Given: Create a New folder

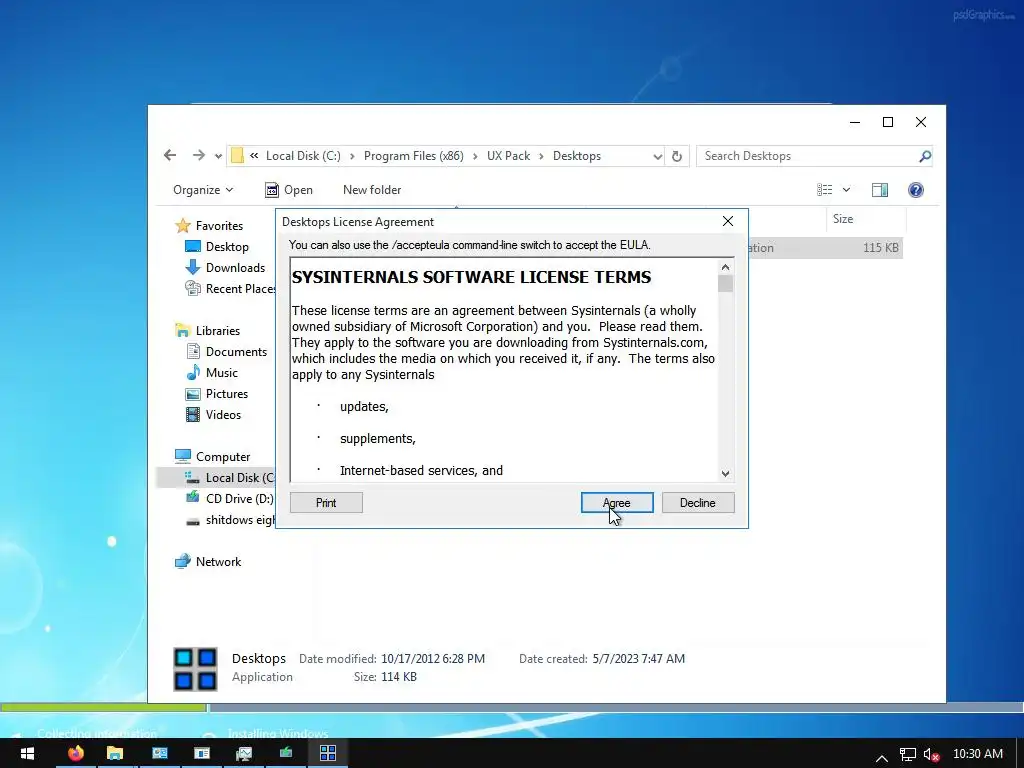Looking at the screenshot, I should 372,189.
